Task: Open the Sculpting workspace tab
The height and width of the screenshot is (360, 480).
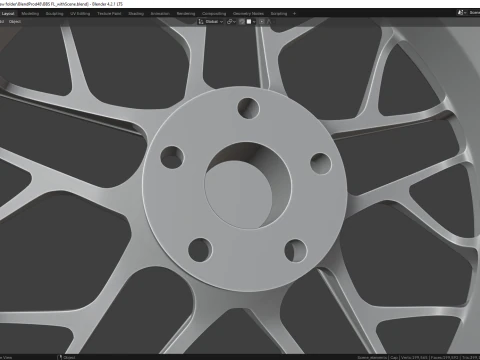Action: pyautogui.click(x=54, y=14)
